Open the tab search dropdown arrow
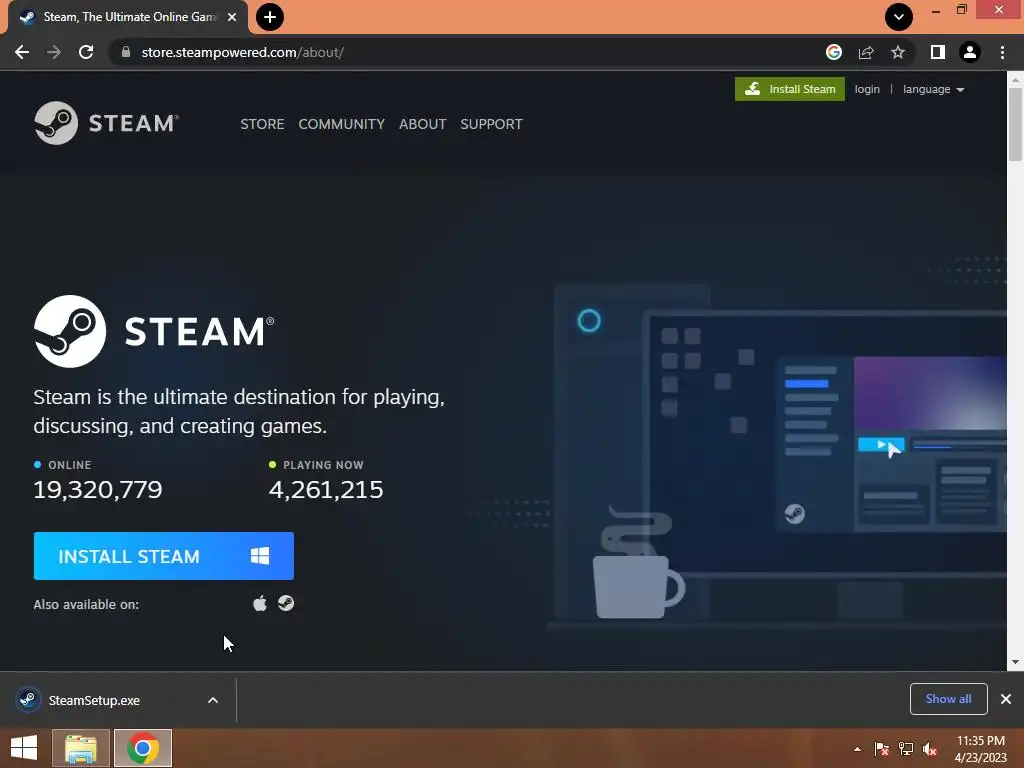Viewport: 1024px width, 768px height. [899, 17]
